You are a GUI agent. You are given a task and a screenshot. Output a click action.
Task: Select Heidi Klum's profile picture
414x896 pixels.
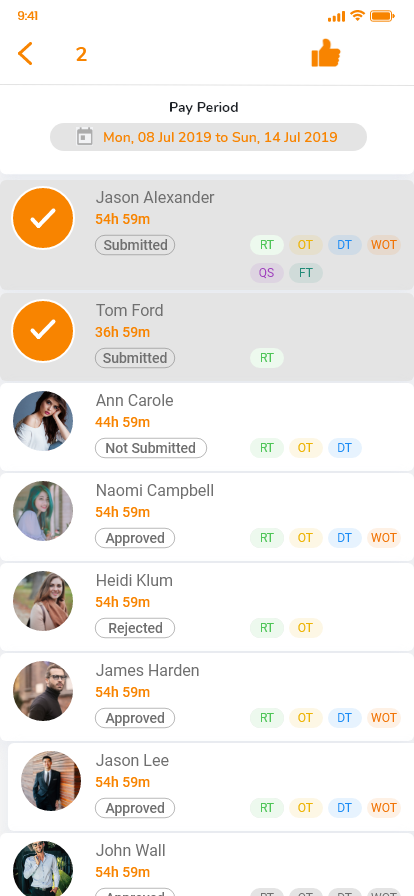coord(43,601)
